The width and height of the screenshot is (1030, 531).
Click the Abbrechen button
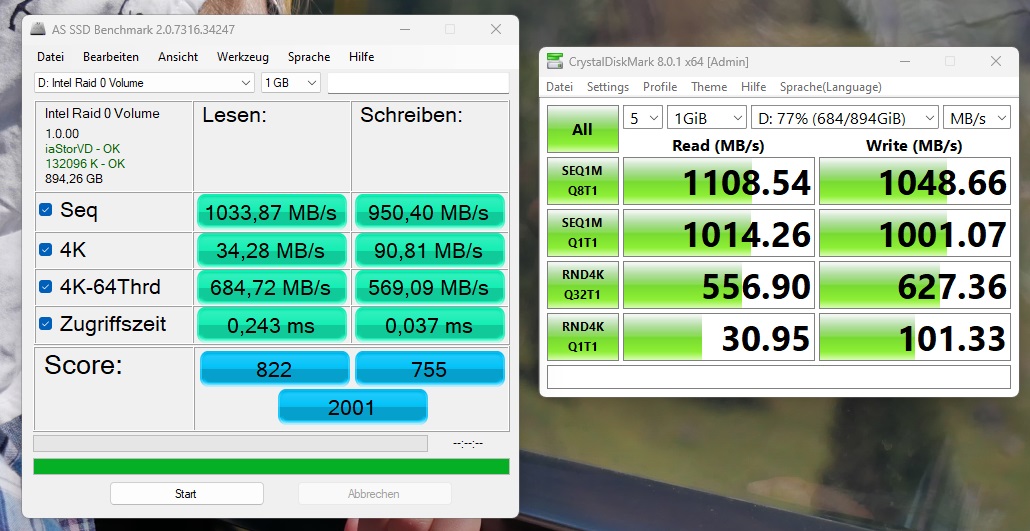[x=374, y=494]
